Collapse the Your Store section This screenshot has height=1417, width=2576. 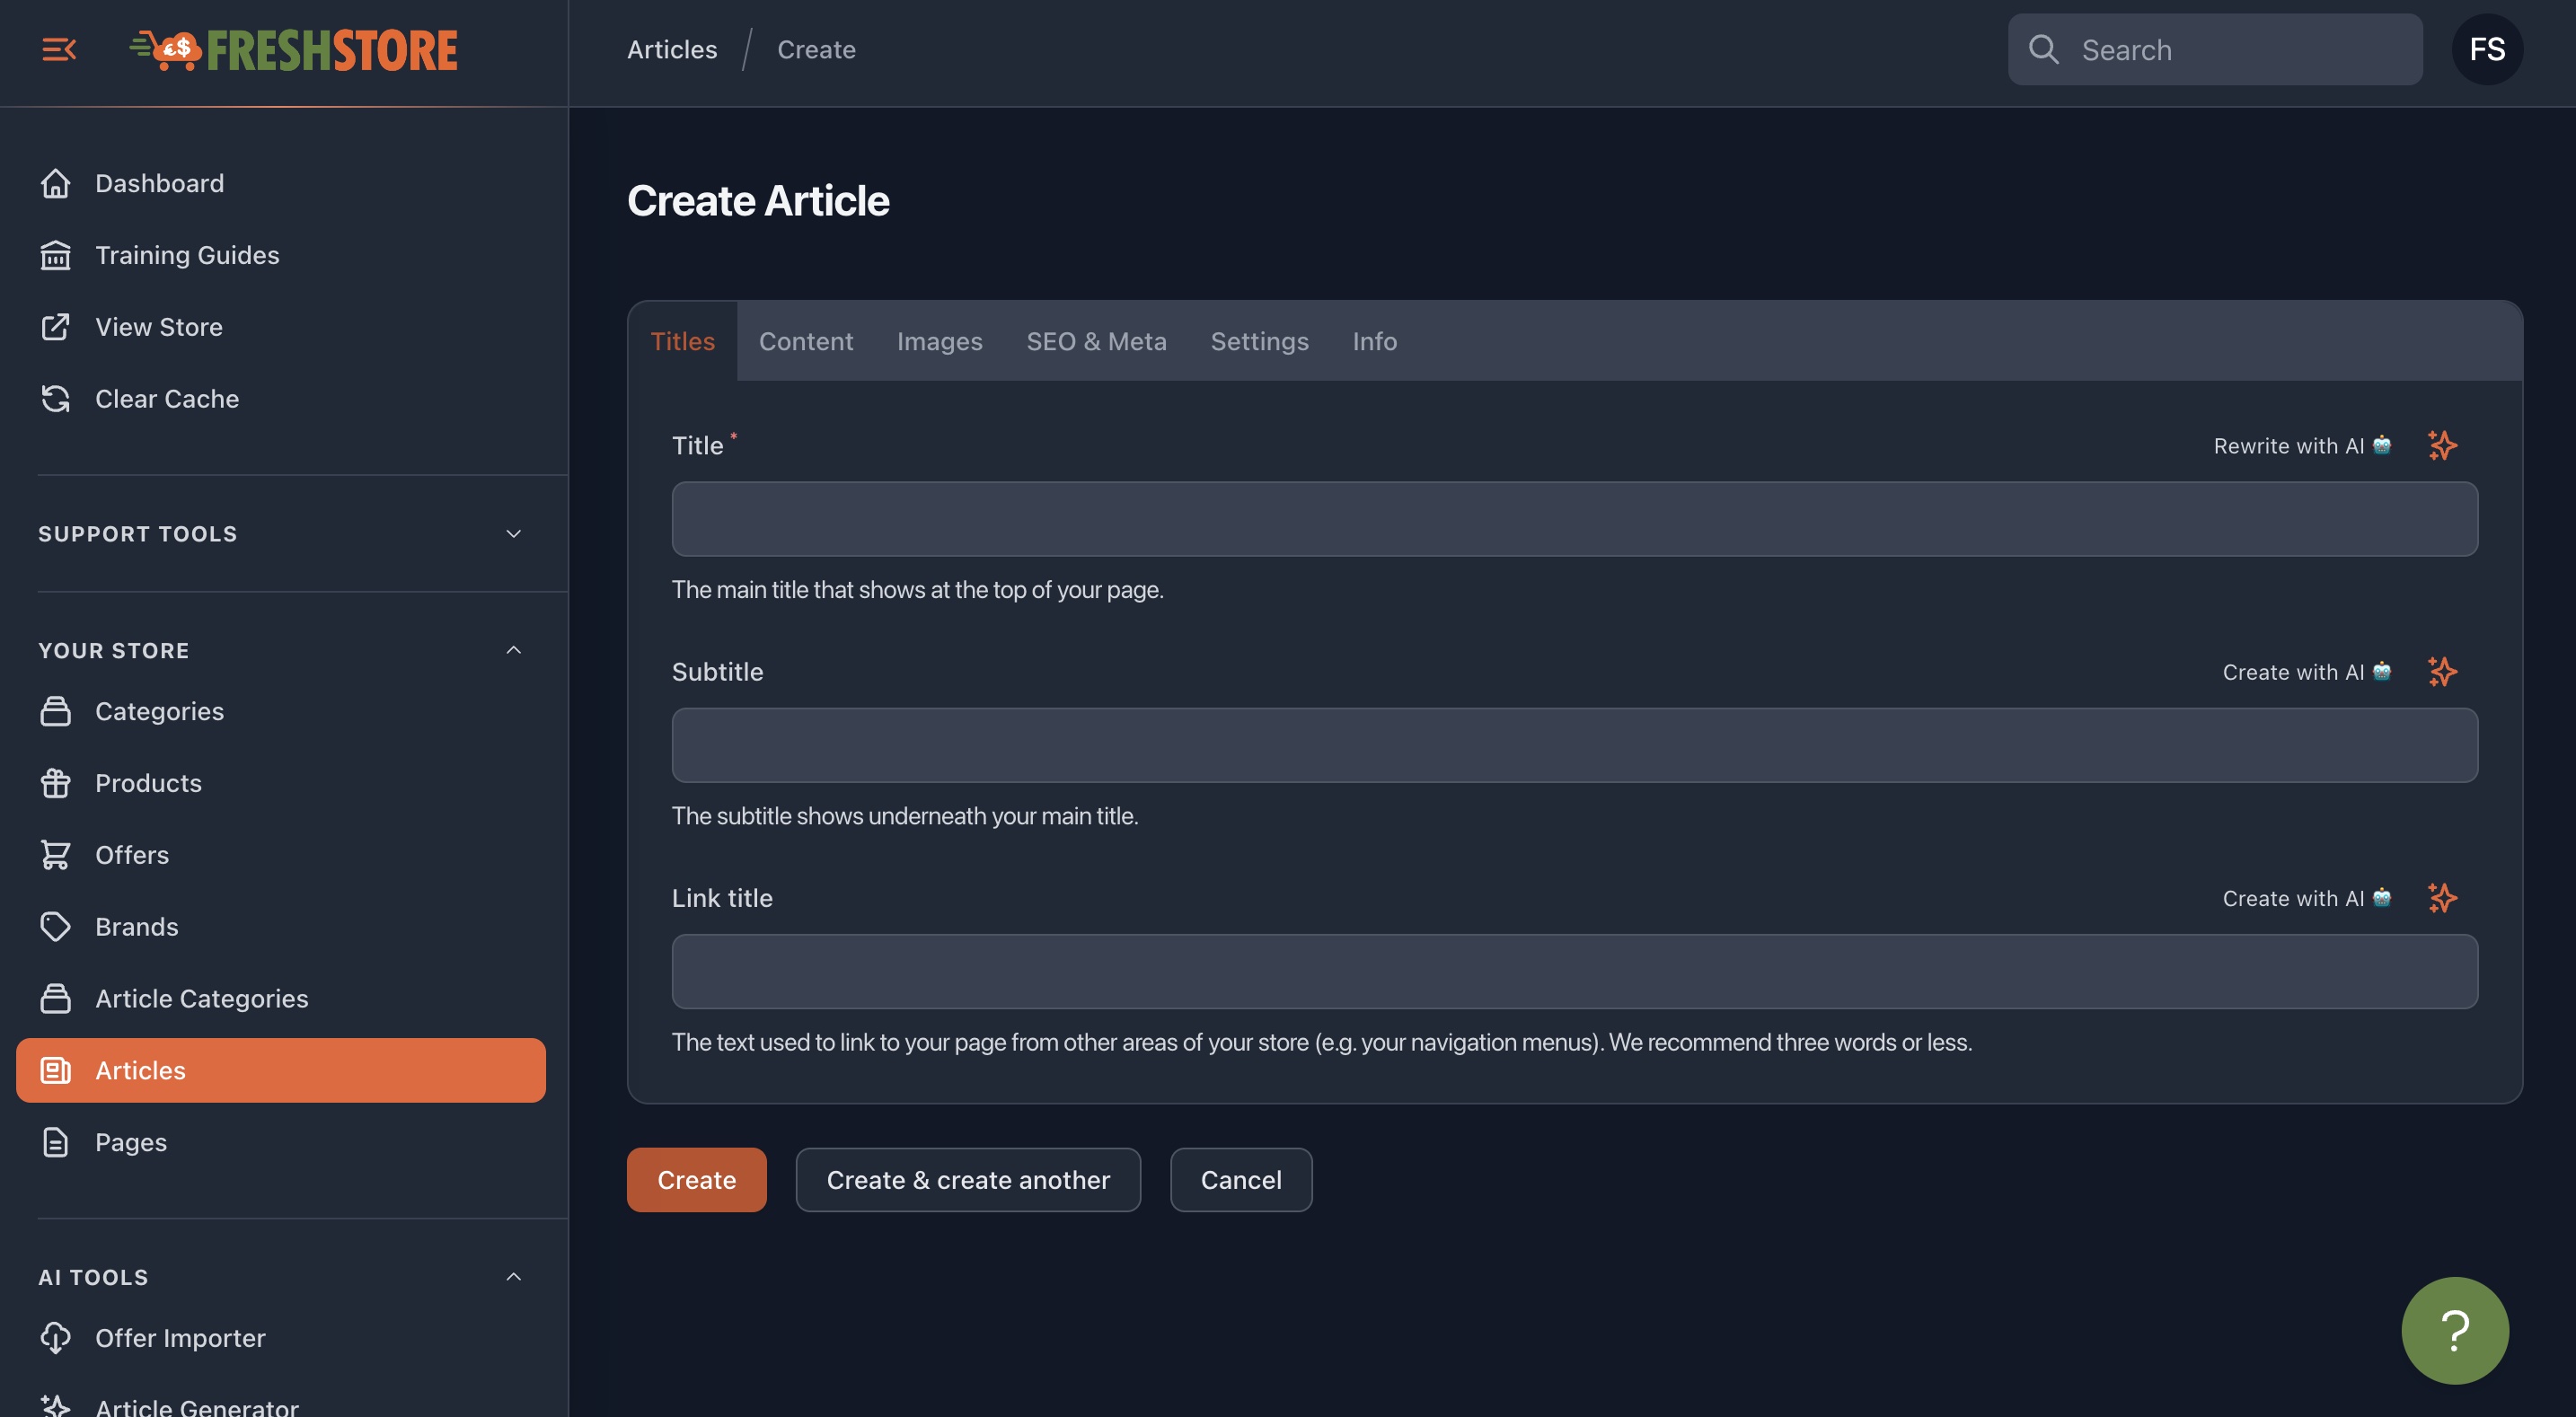click(x=281, y=651)
